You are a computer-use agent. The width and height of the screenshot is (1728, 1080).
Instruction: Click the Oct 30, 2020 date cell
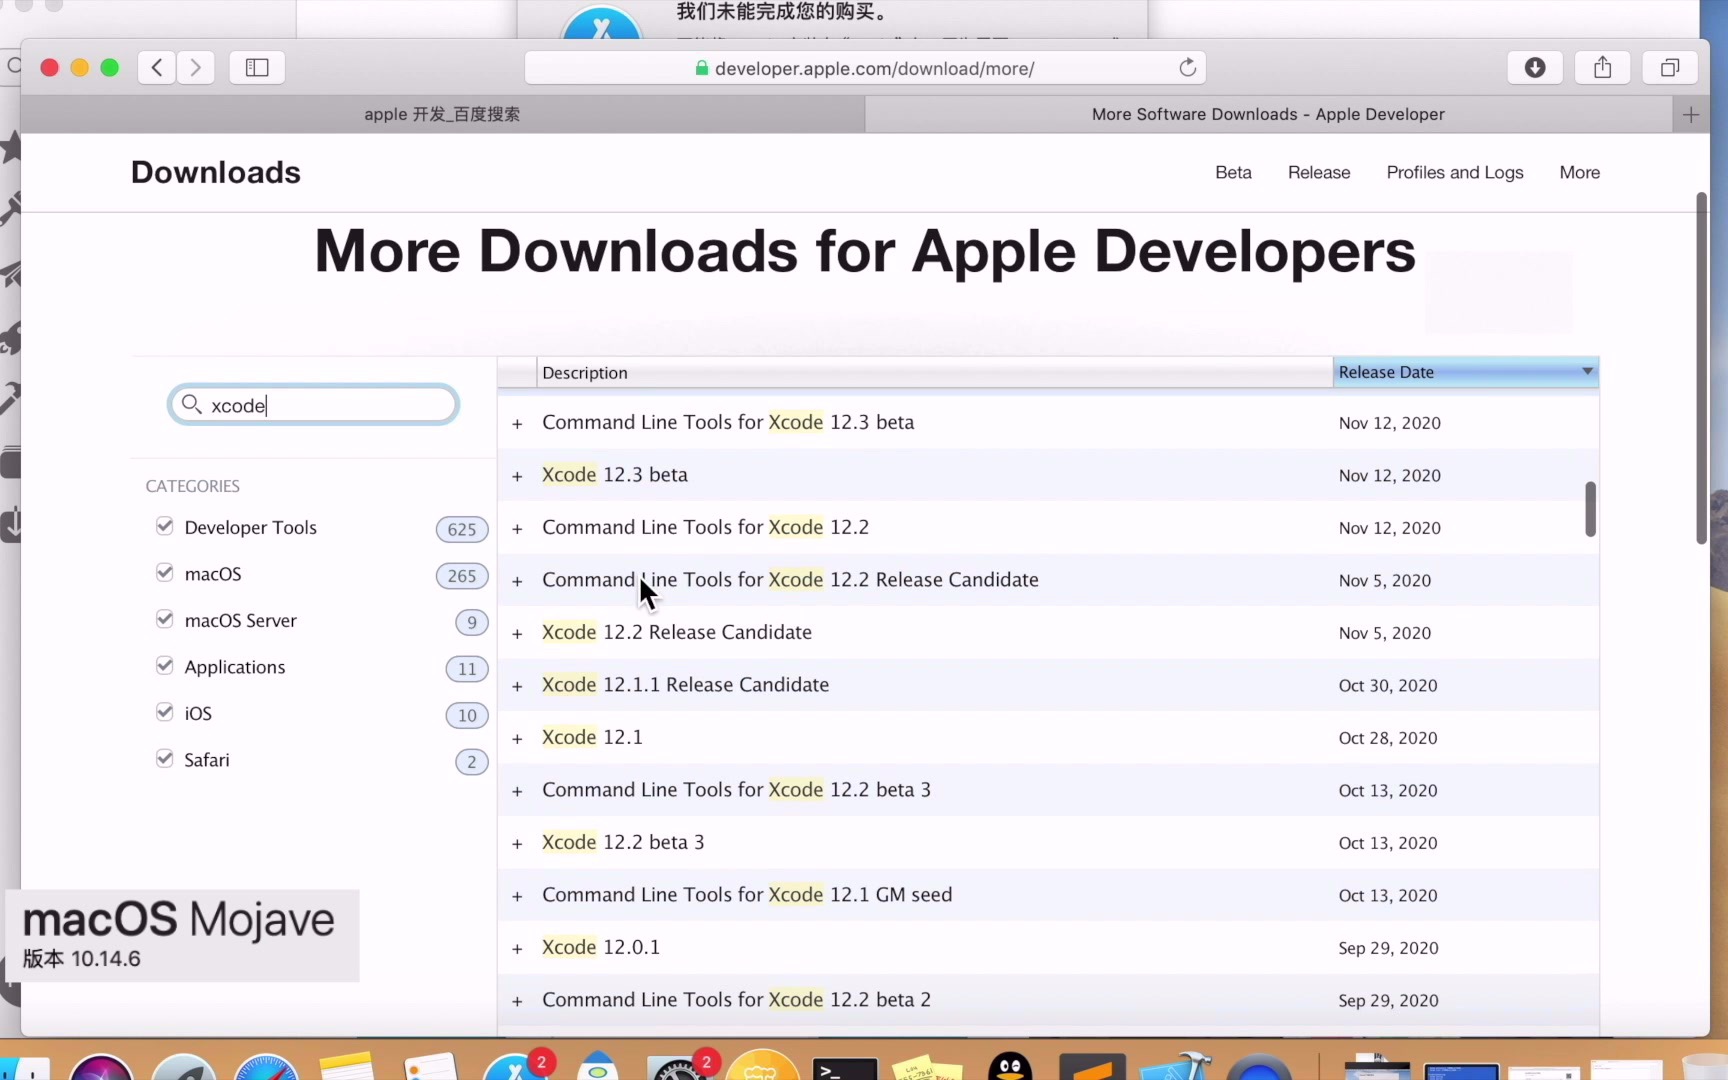coord(1388,685)
